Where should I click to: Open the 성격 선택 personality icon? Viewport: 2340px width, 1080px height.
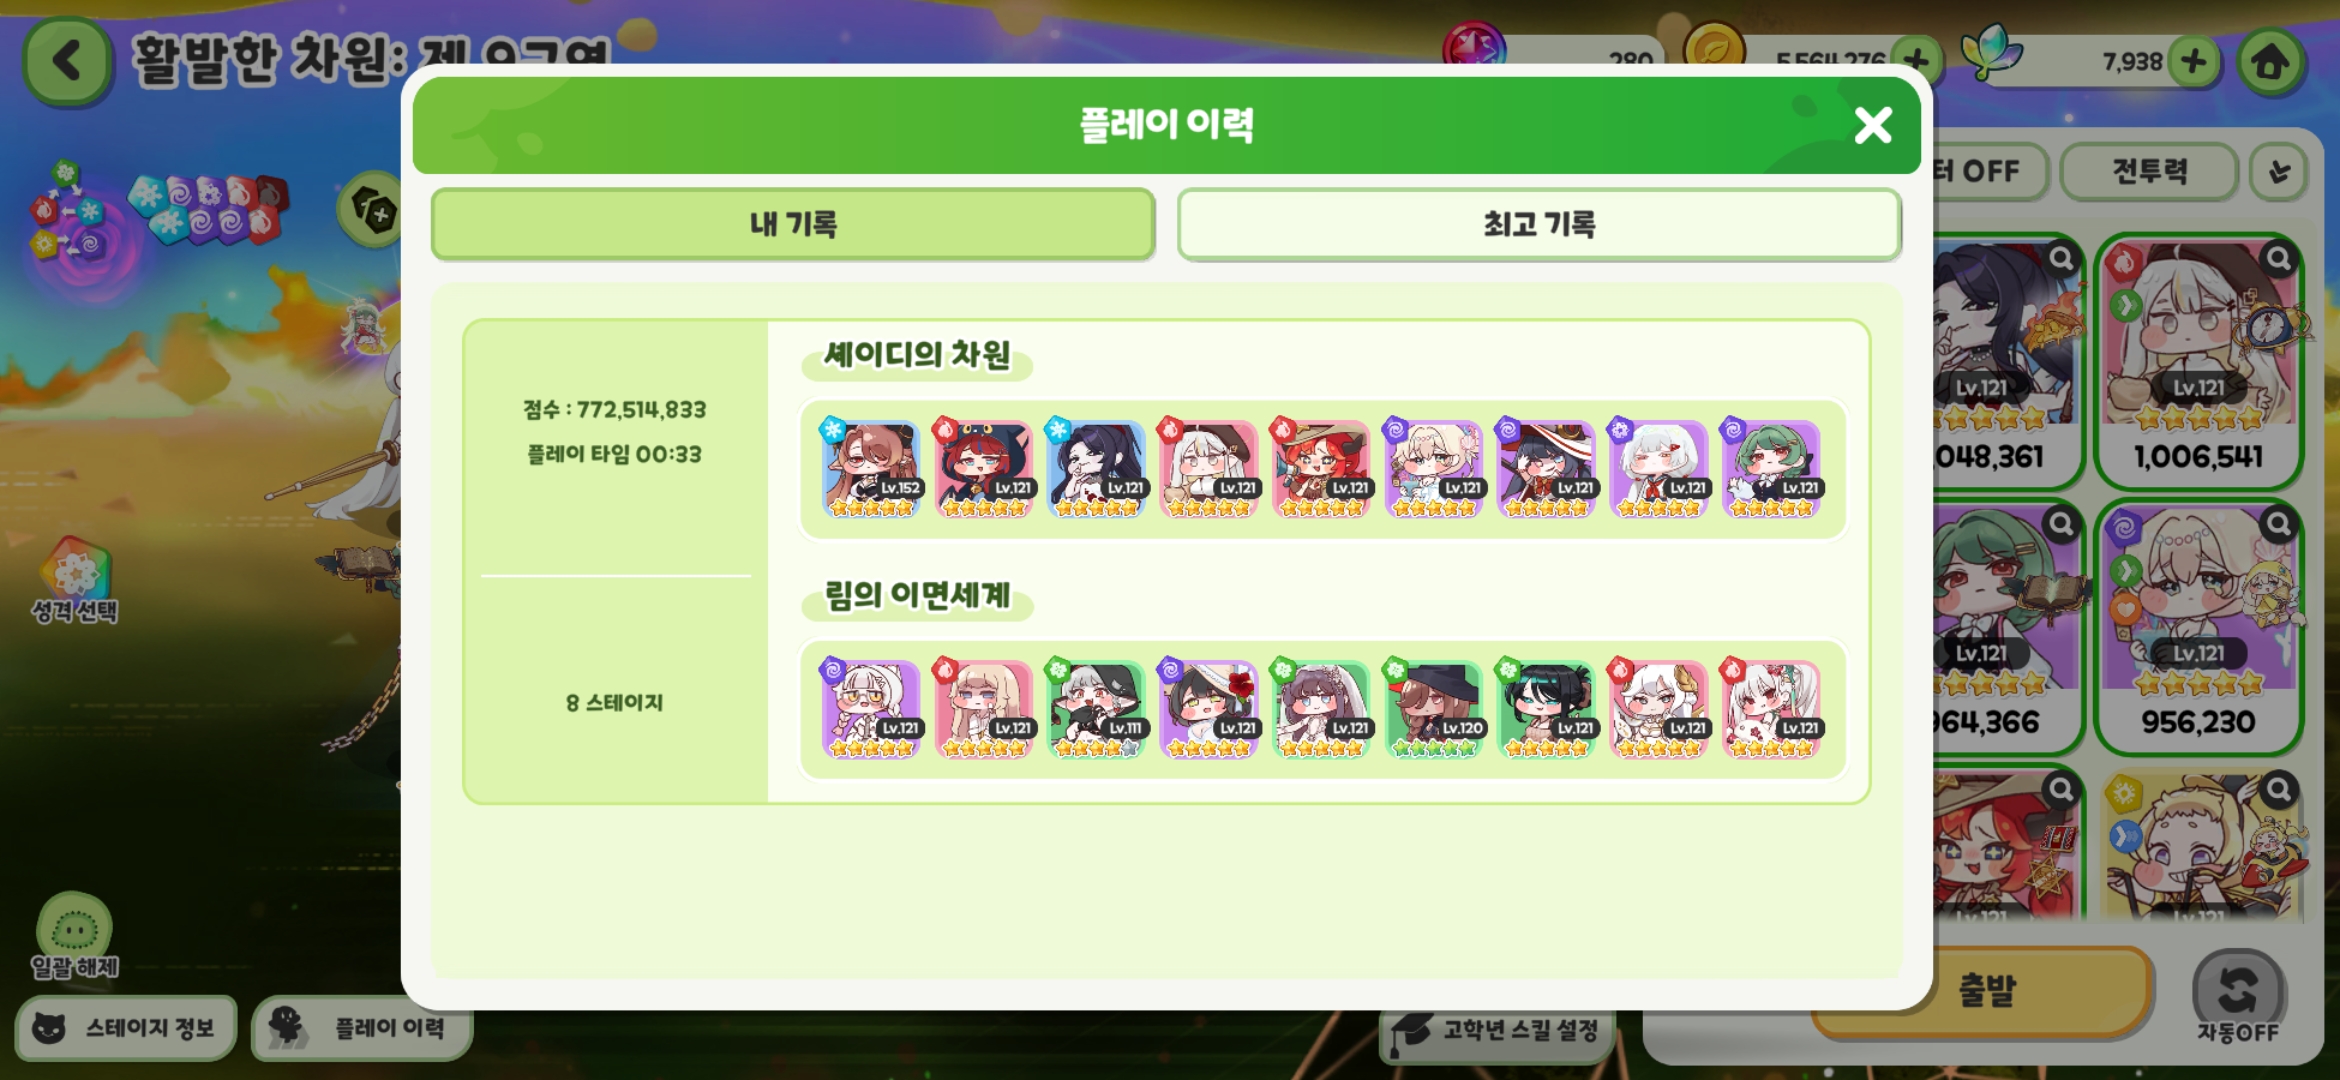point(75,580)
